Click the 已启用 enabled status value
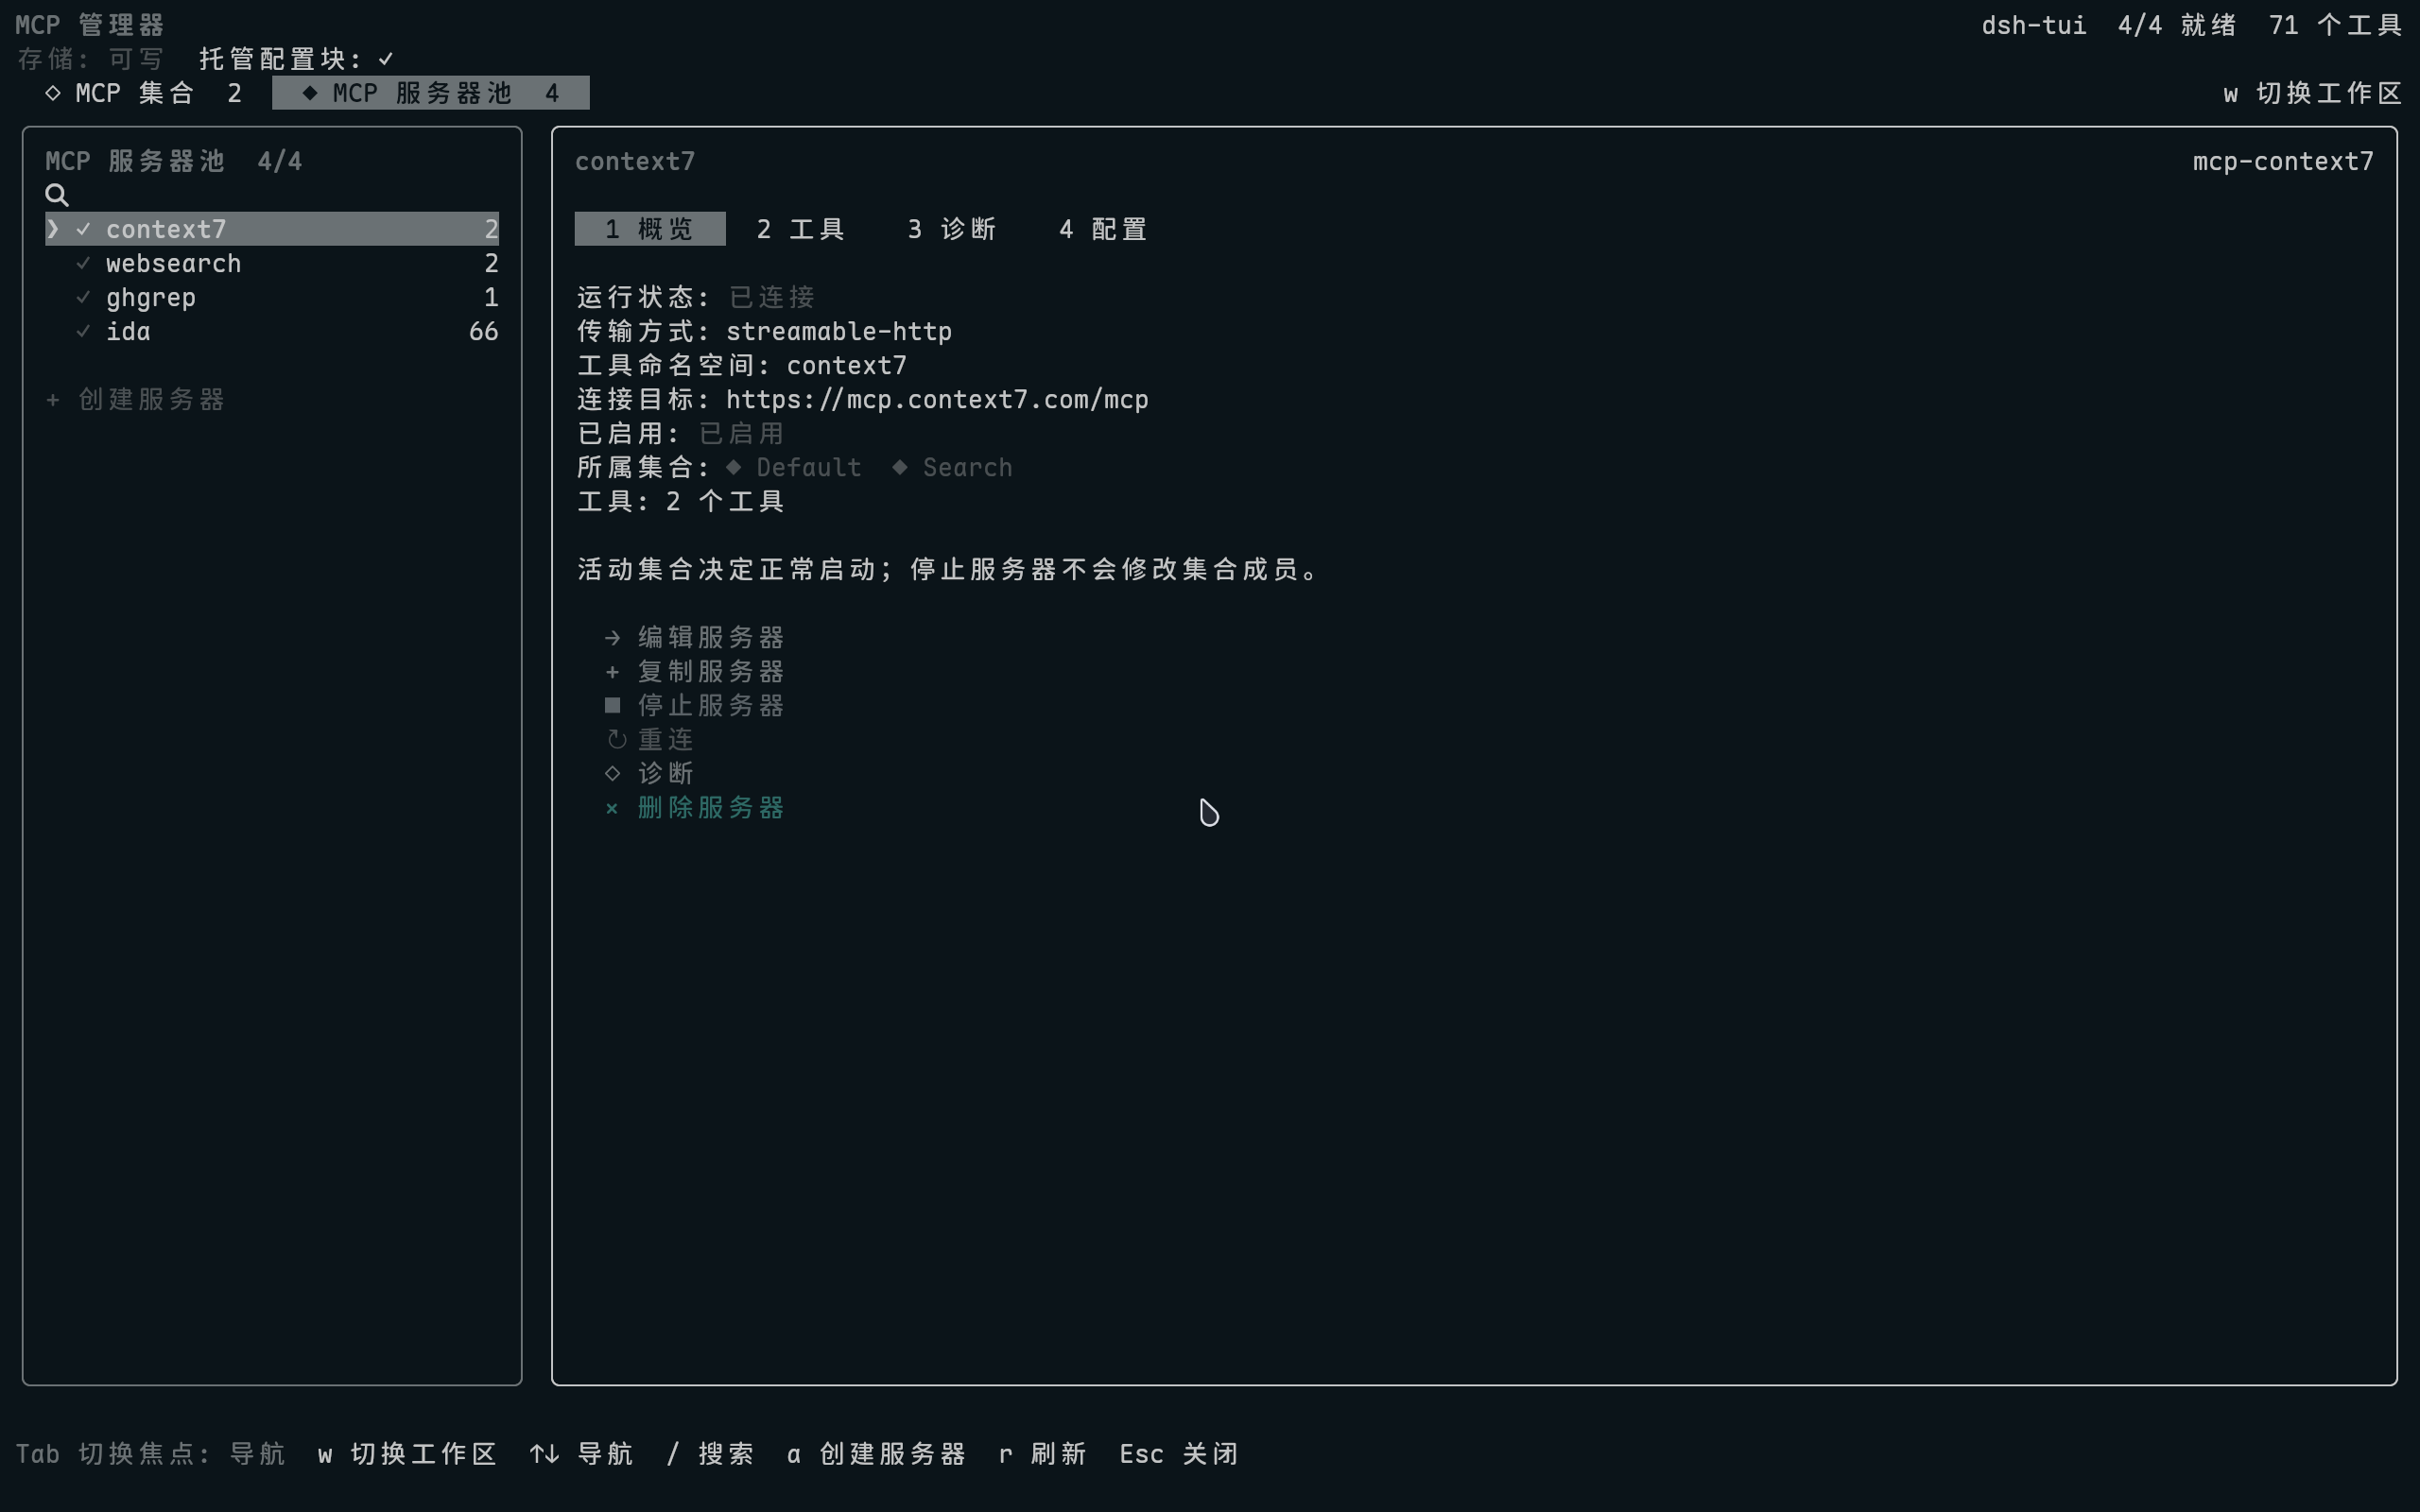This screenshot has width=2420, height=1512. (741, 433)
